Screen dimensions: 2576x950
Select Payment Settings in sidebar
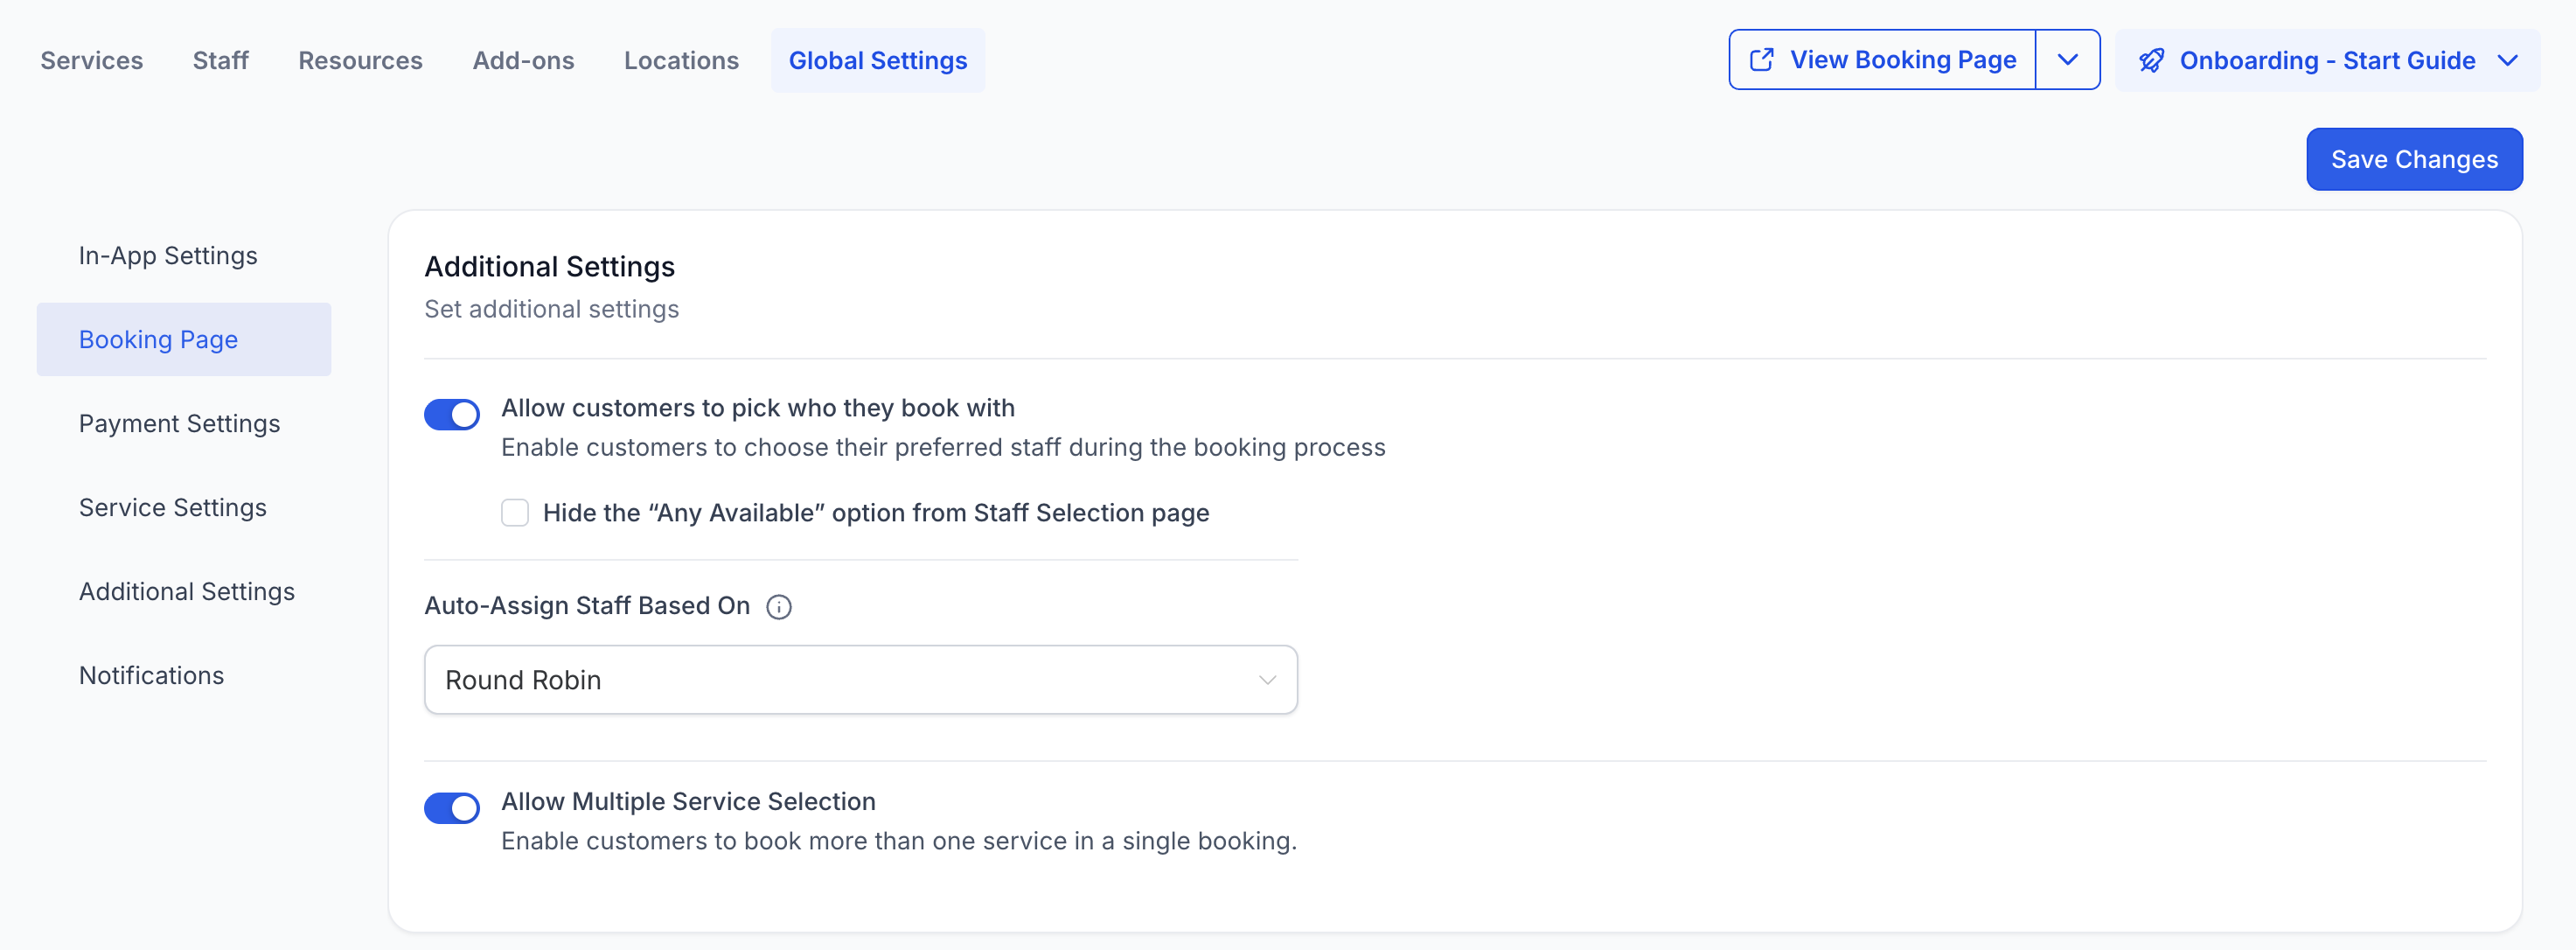(x=179, y=424)
